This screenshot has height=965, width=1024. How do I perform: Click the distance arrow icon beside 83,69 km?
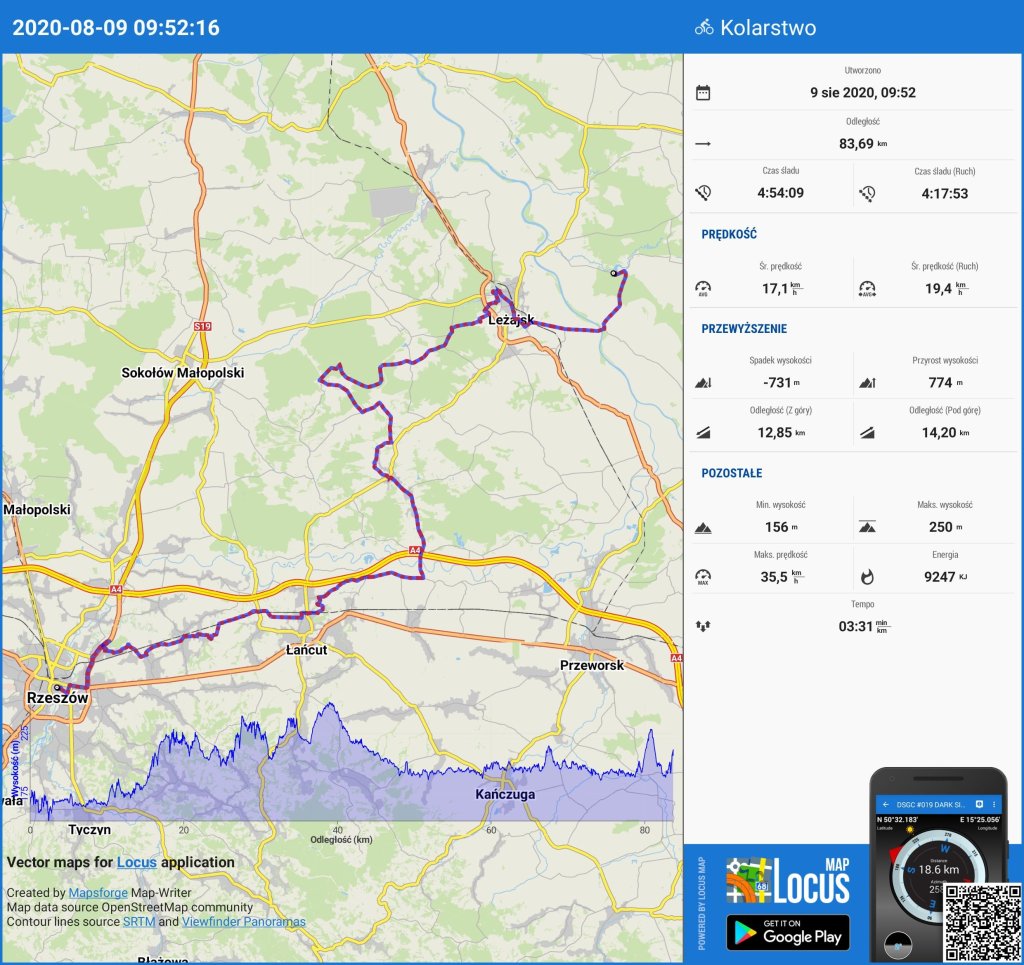pos(703,144)
